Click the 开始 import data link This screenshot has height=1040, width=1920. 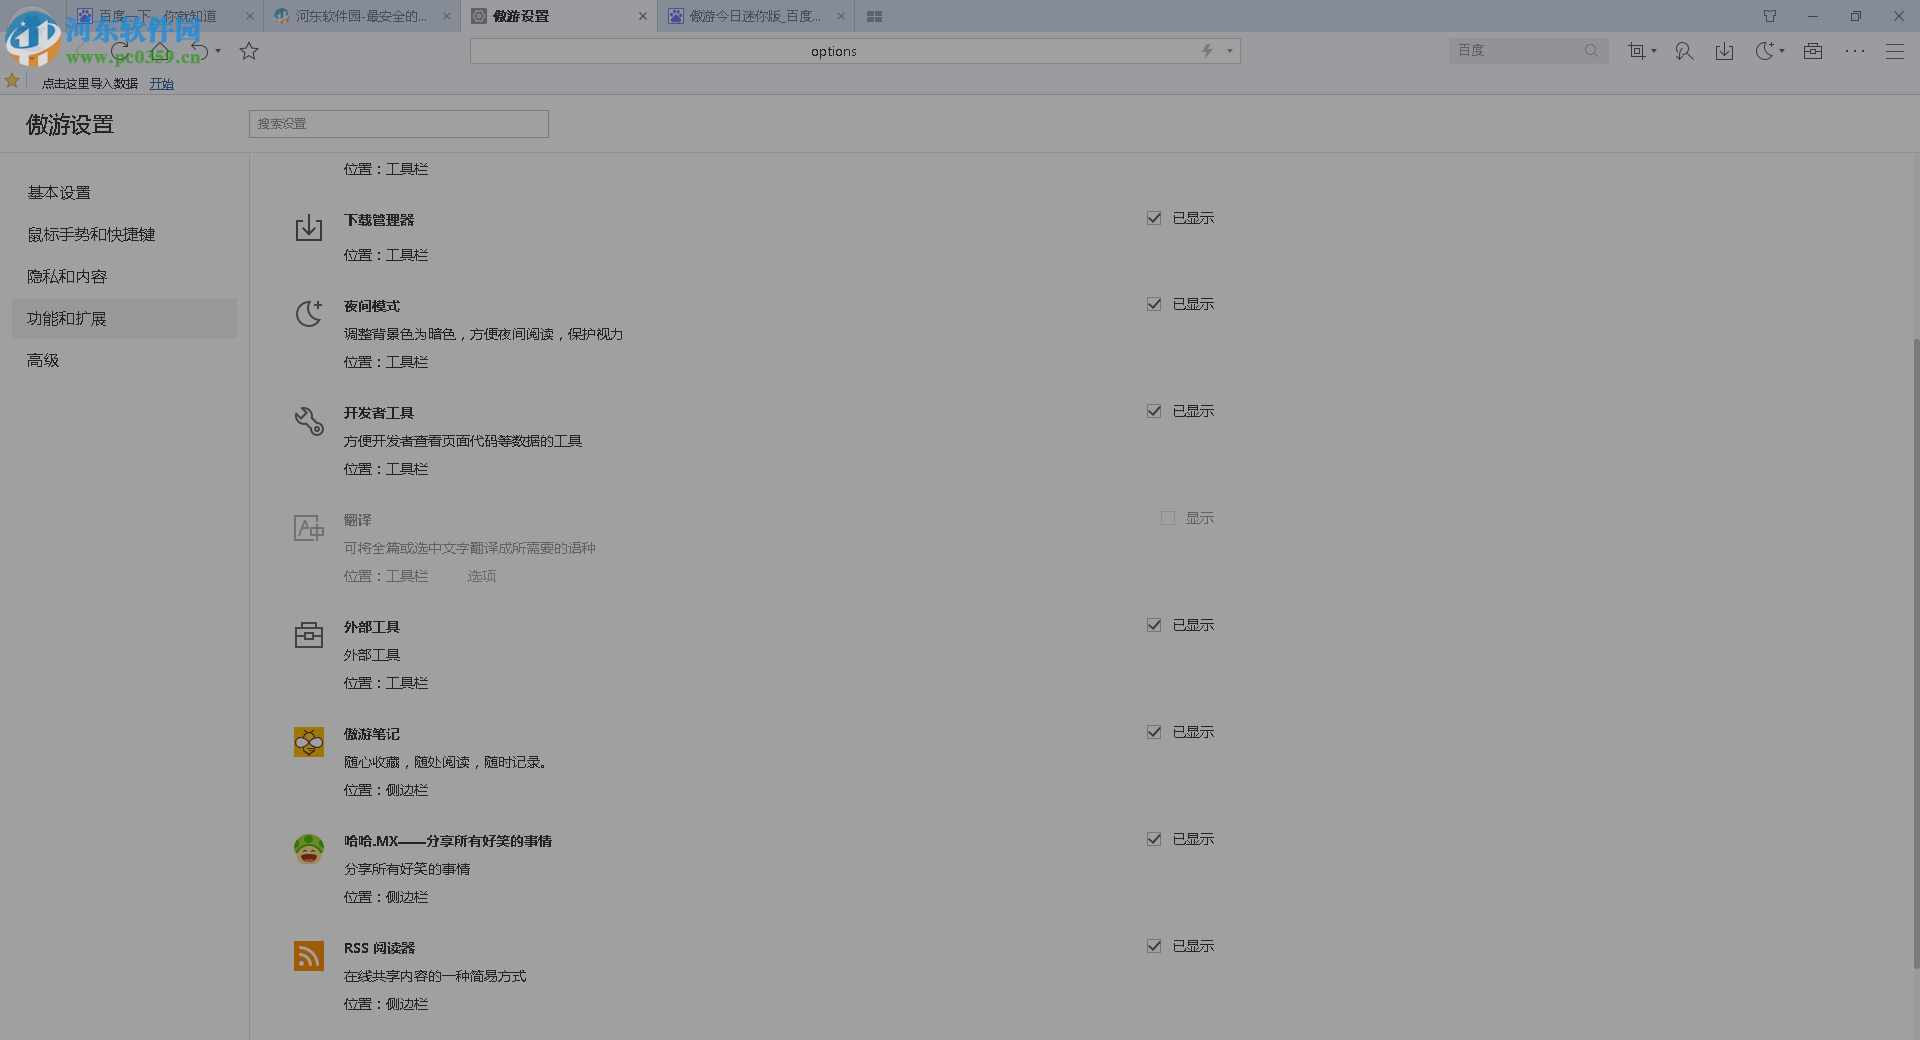click(x=162, y=84)
